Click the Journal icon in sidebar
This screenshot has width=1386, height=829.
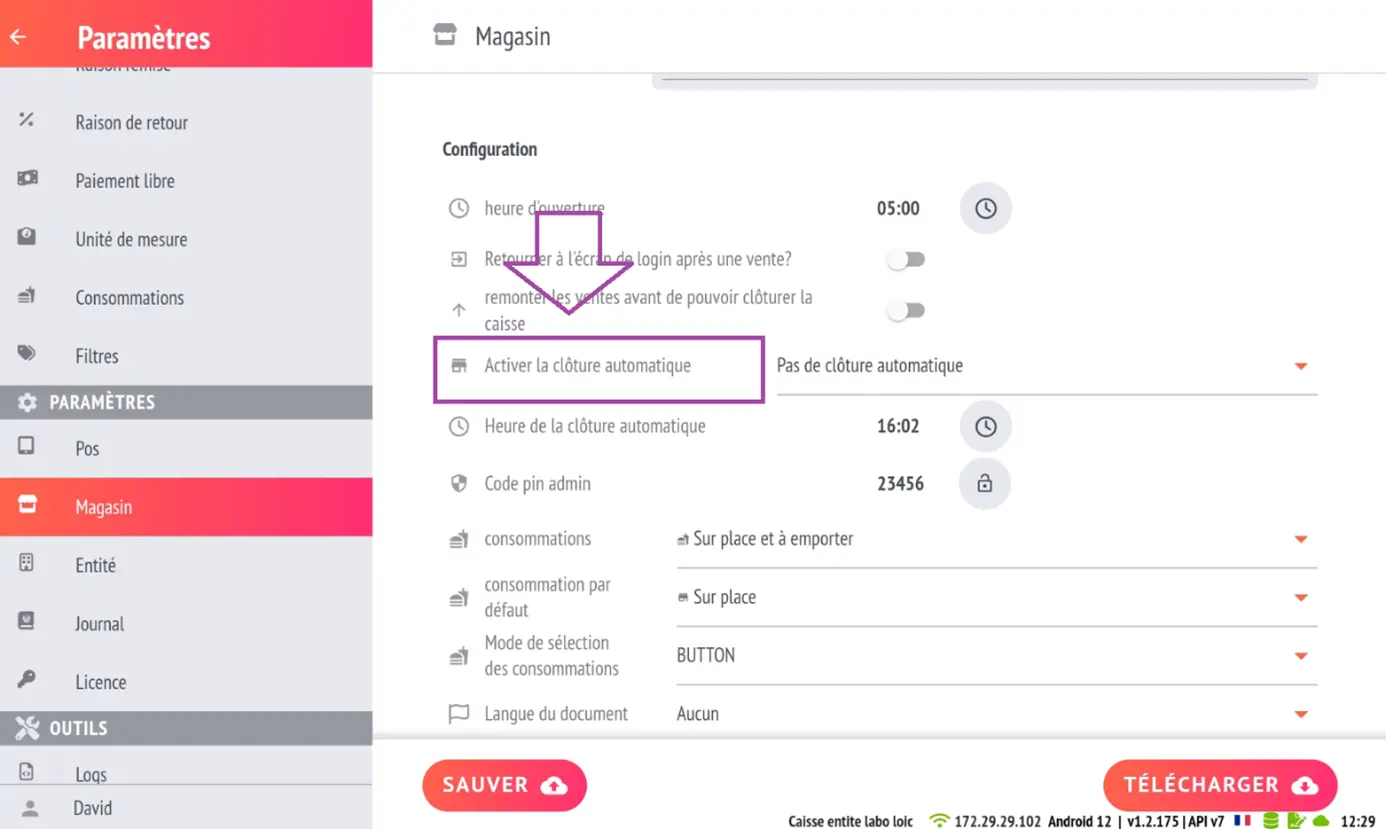27,622
